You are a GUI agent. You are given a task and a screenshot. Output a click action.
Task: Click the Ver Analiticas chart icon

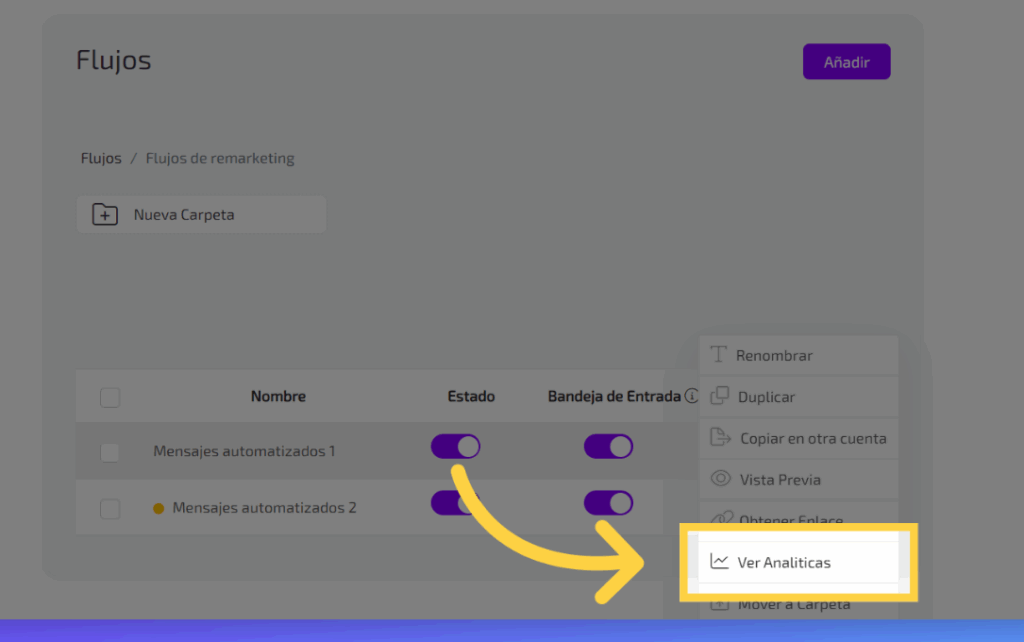pos(719,562)
